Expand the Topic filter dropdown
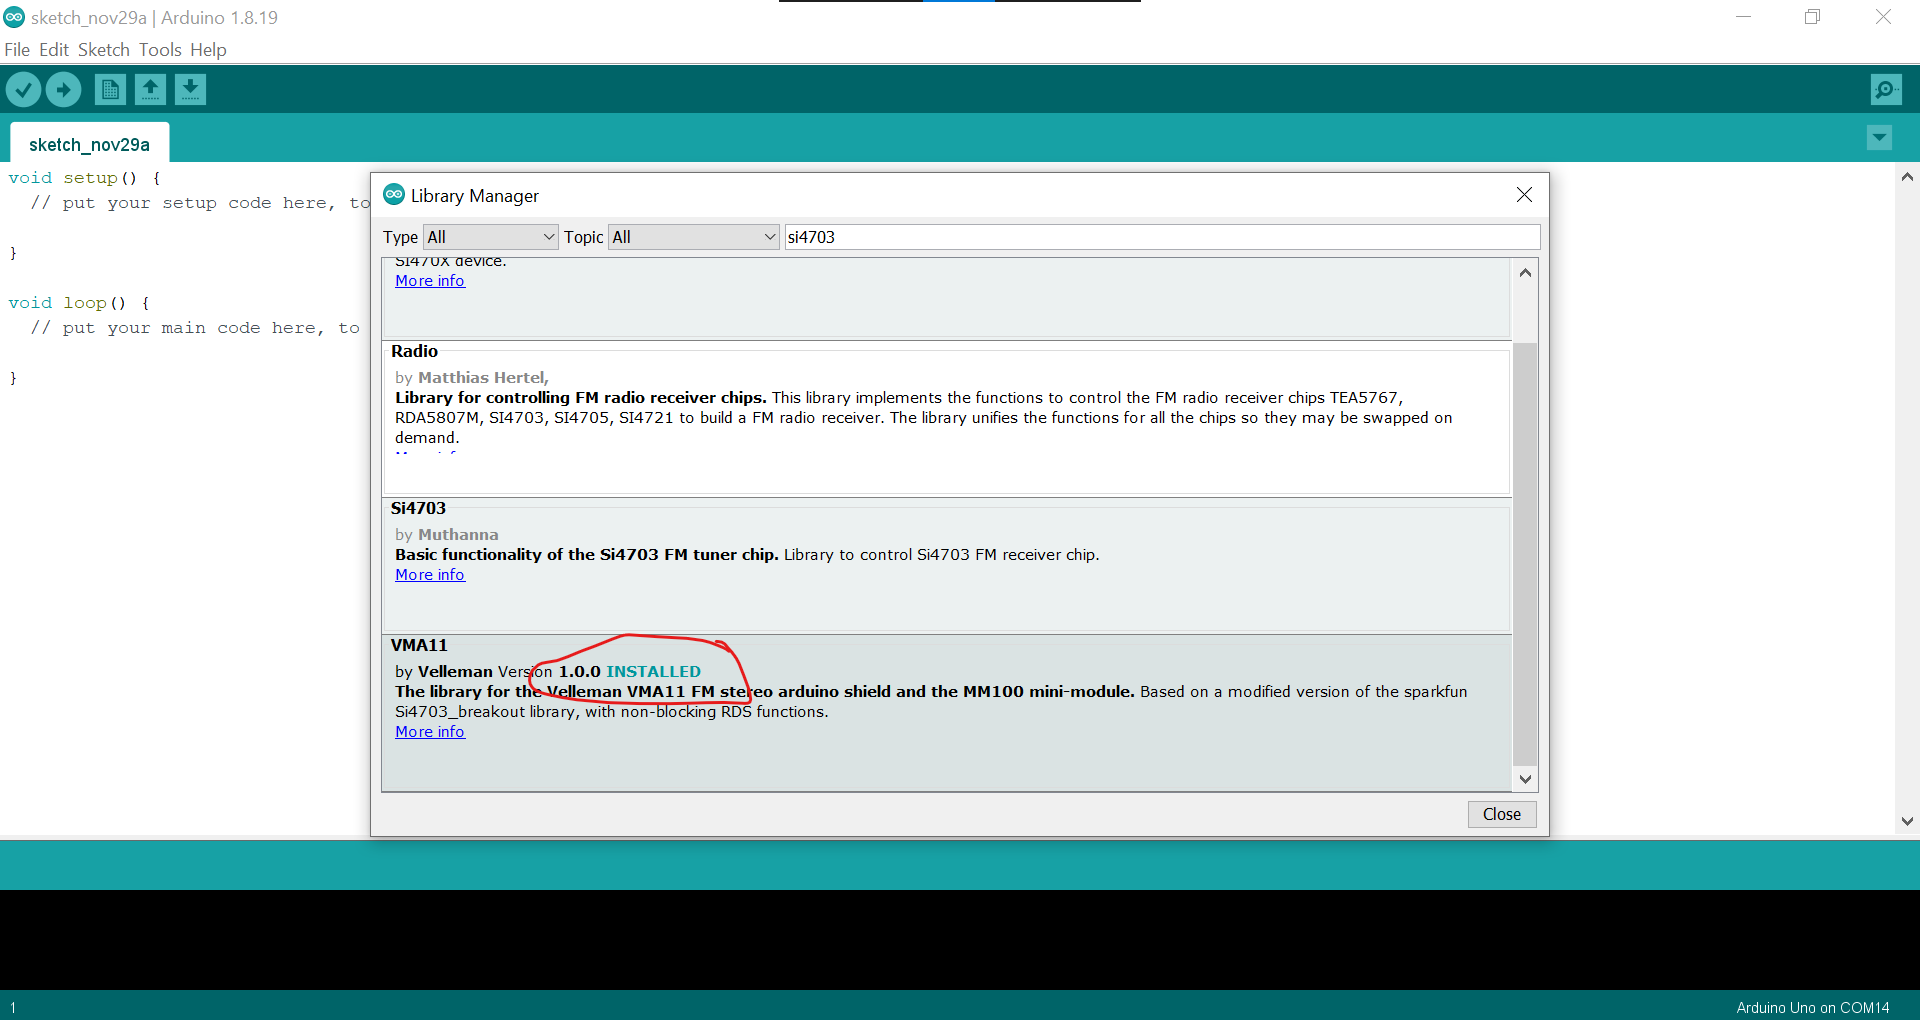 pos(693,237)
